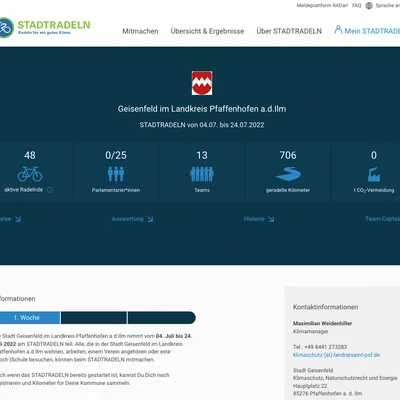Click the Geisenfeld coat of arms

pyautogui.click(x=202, y=83)
